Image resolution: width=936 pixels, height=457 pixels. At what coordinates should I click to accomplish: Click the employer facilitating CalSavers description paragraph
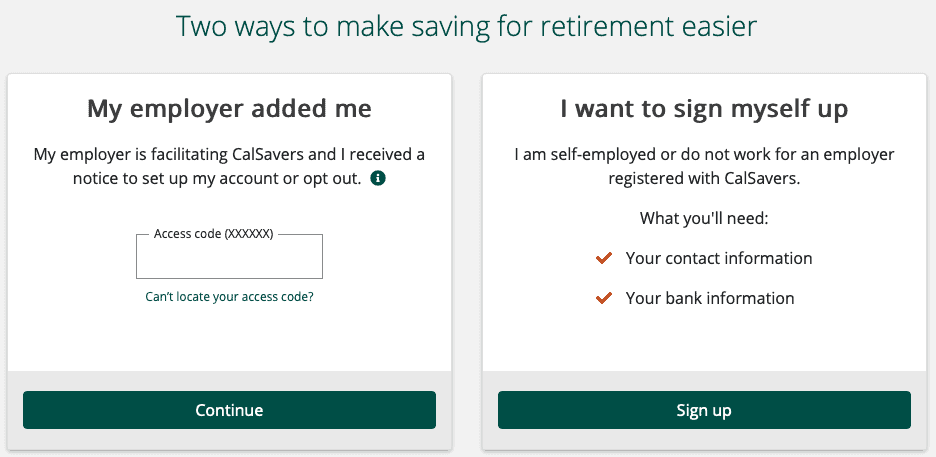(x=229, y=166)
